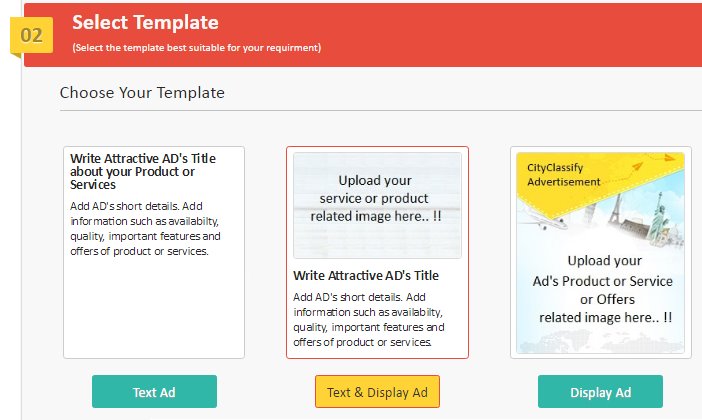Click the airplane illustration in the Display Ad preview
Image resolution: width=702 pixels, height=420 pixels.
(x=543, y=218)
